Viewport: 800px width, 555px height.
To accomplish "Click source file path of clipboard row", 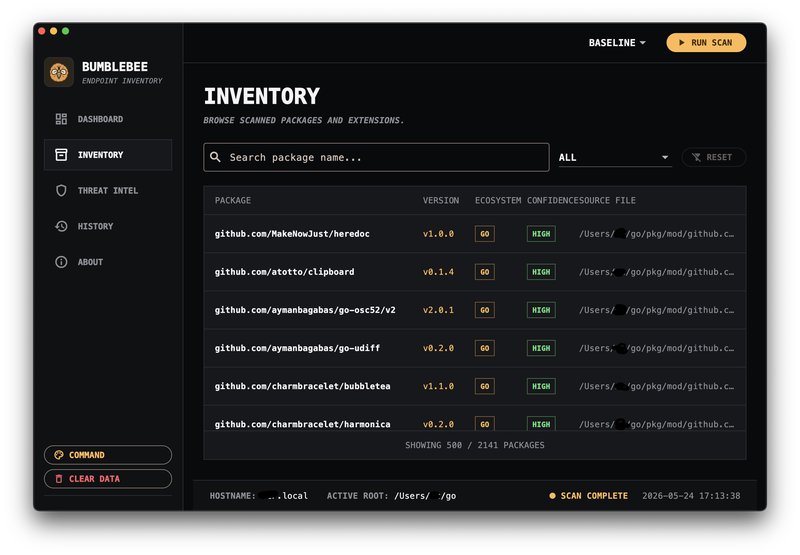I will coord(657,272).
